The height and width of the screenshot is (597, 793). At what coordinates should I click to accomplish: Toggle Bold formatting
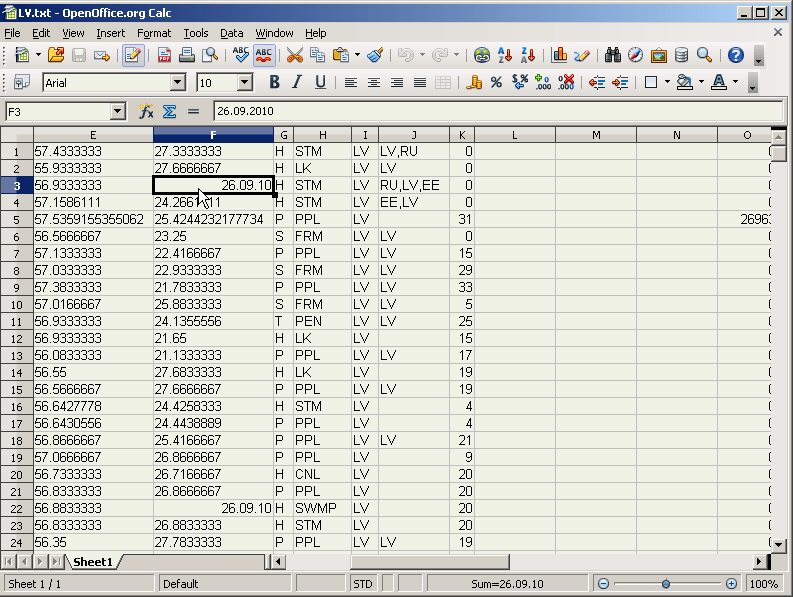click(274, 82)
